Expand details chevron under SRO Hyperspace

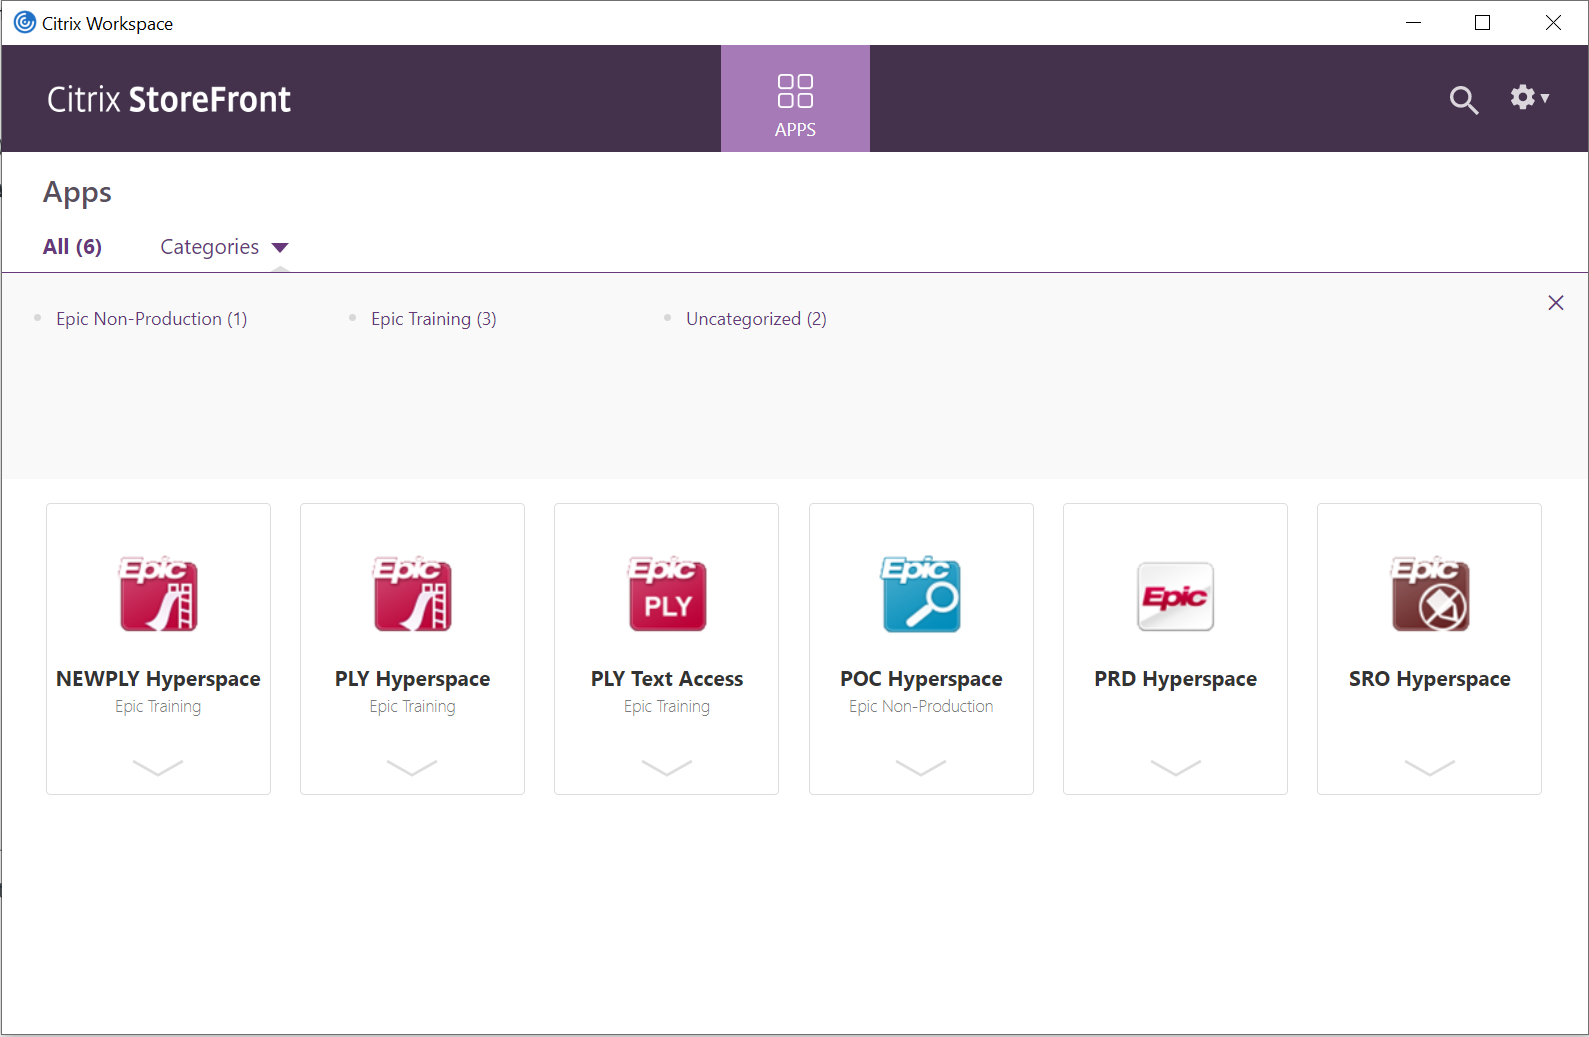pyautogui.click(x=1430, y=767)
